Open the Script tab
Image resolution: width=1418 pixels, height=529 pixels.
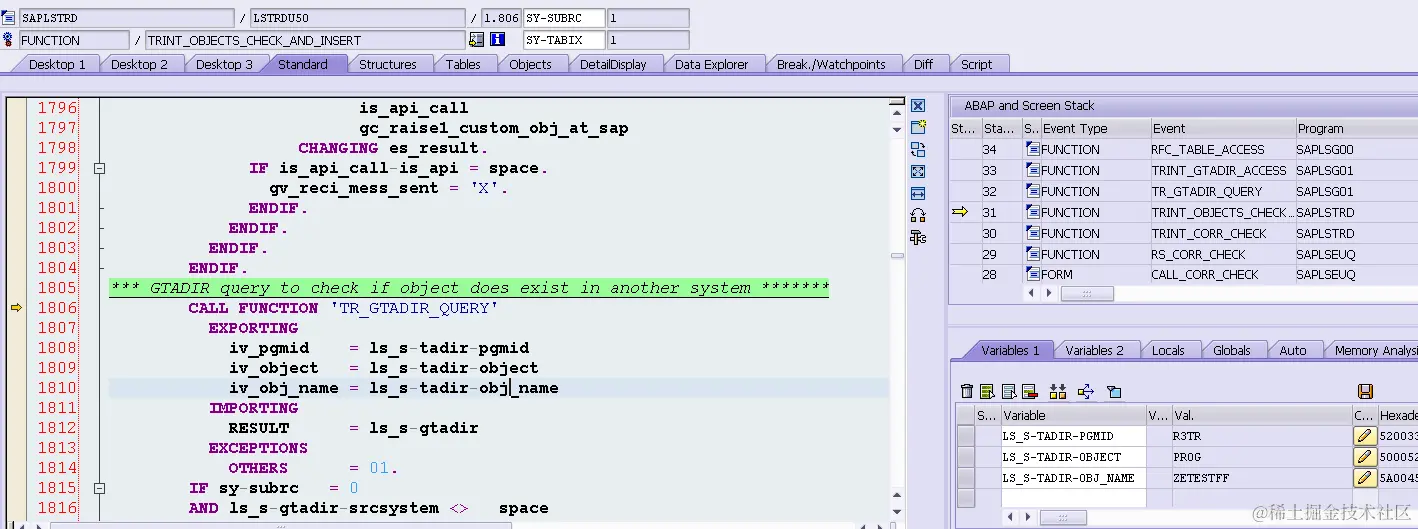click(977, 64)
